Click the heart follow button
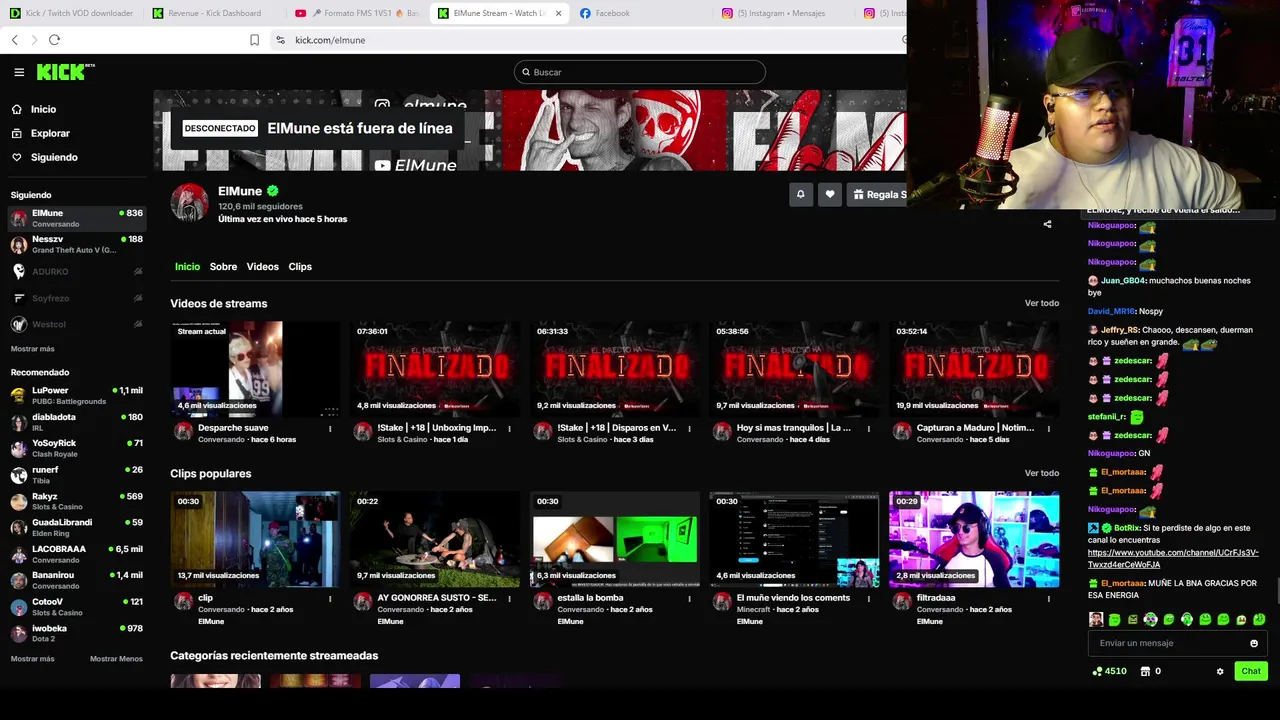The width and height of the screenshot is (1280, 720). click(829, 195)
